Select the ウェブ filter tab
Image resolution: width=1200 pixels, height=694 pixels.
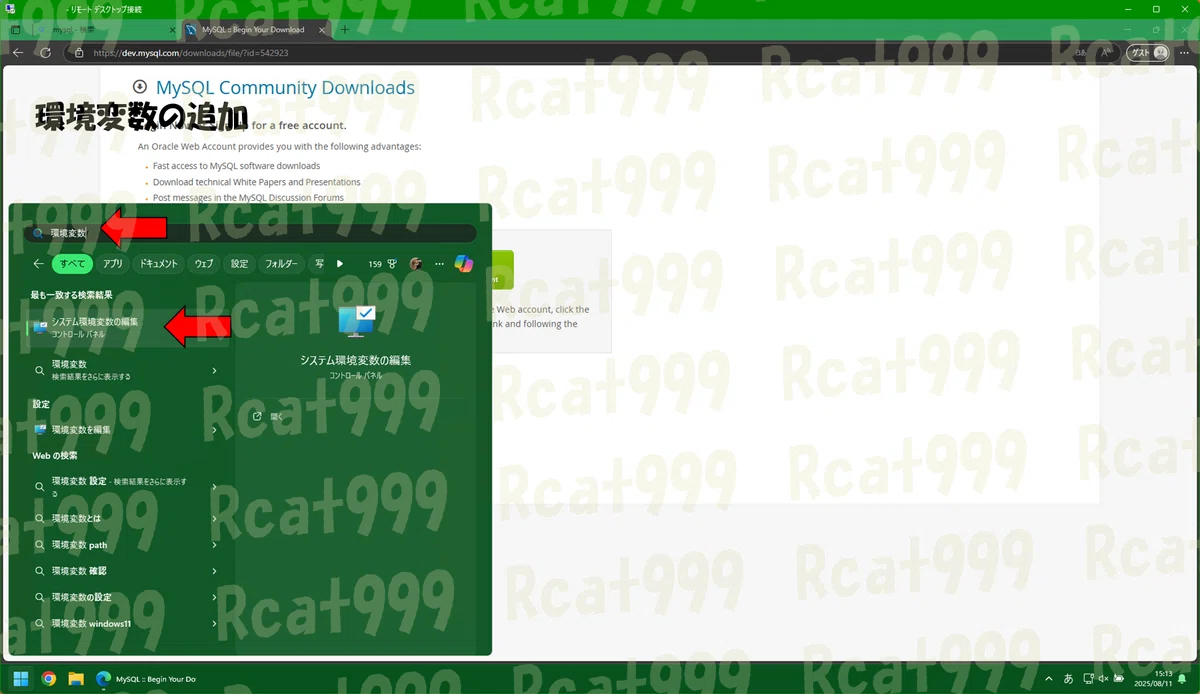coord(204,264)
